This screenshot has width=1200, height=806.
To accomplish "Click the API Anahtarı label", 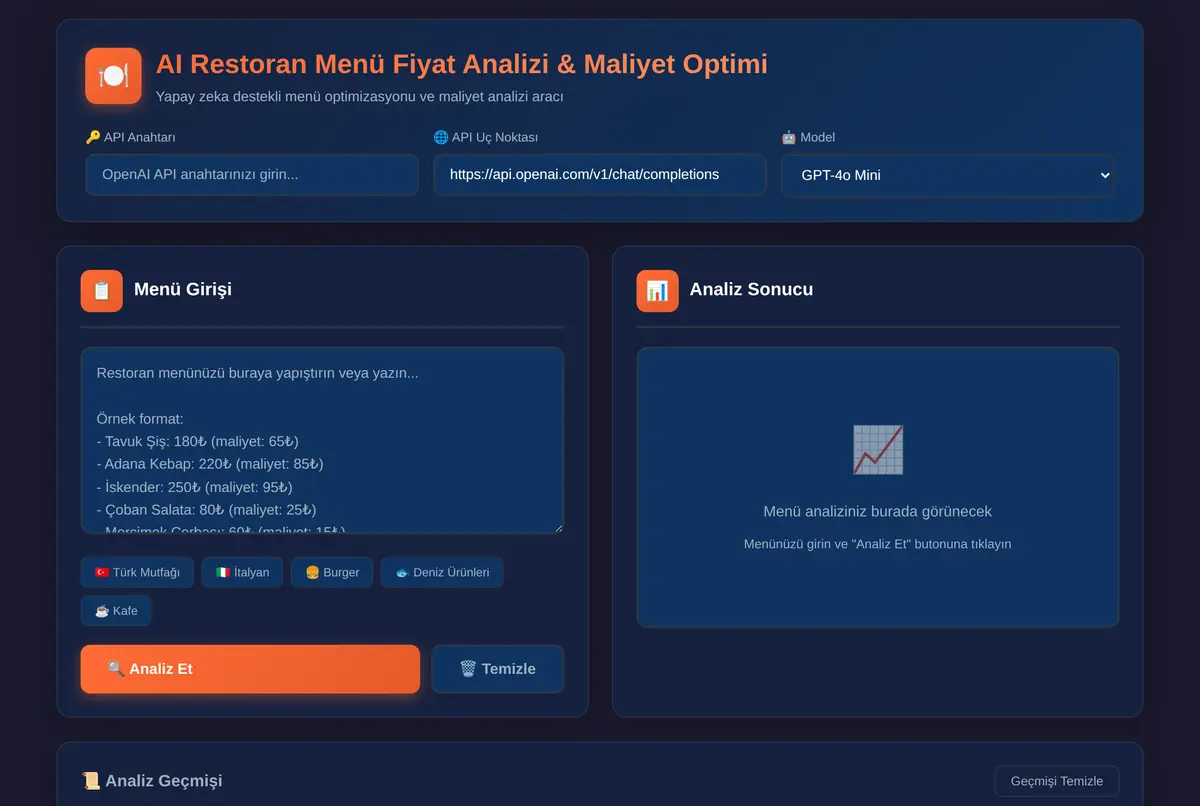I will [x=131, y=138].
